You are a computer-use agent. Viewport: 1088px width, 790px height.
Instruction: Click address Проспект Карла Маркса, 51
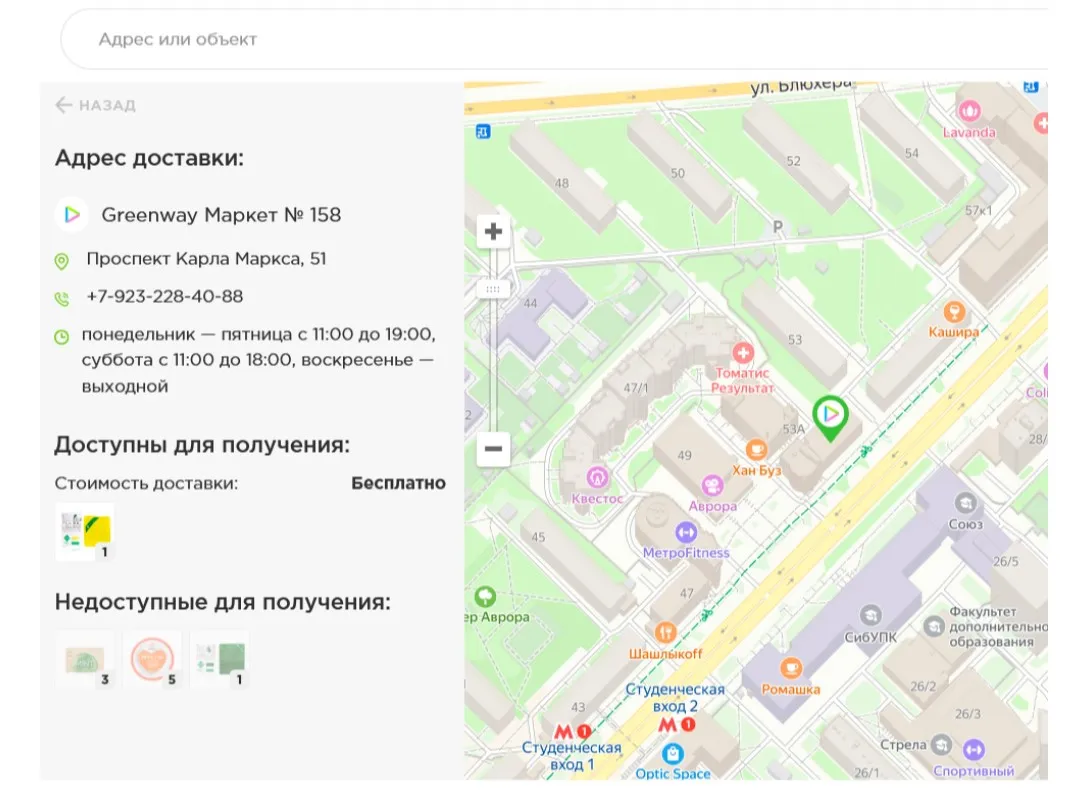pyautogui.click(x=206, y=259)
